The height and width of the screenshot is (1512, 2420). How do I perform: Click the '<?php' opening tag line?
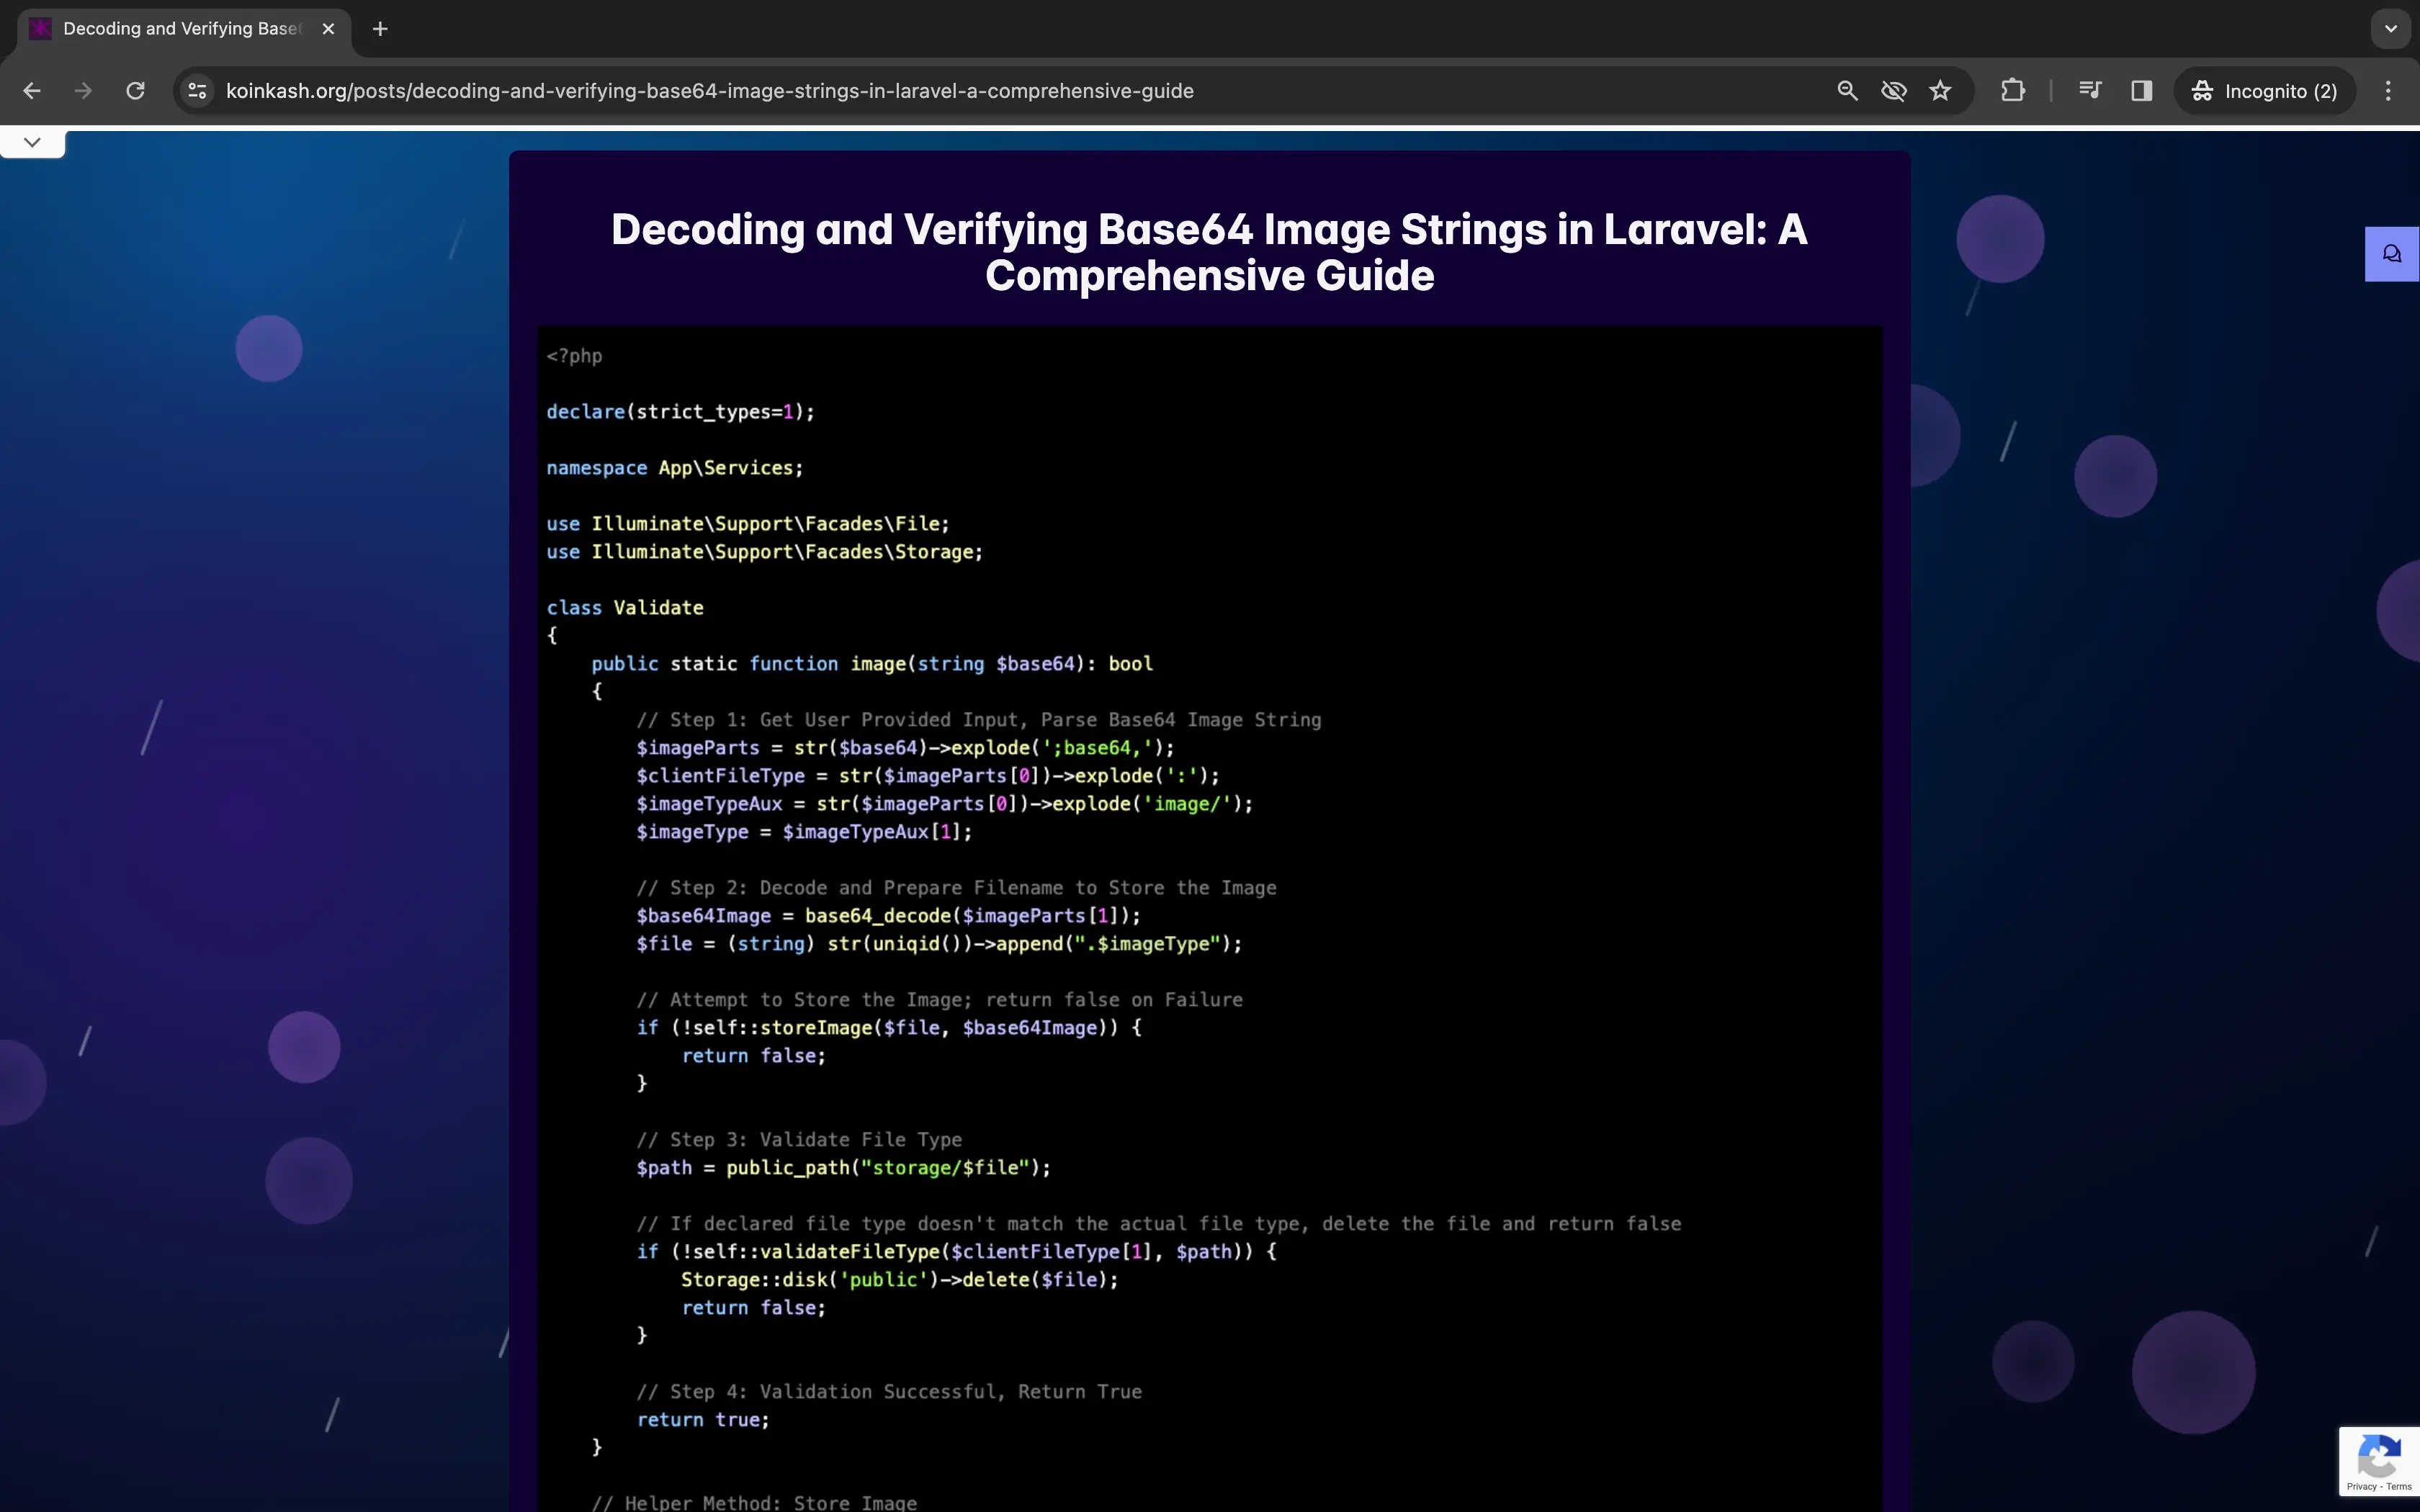574,356
